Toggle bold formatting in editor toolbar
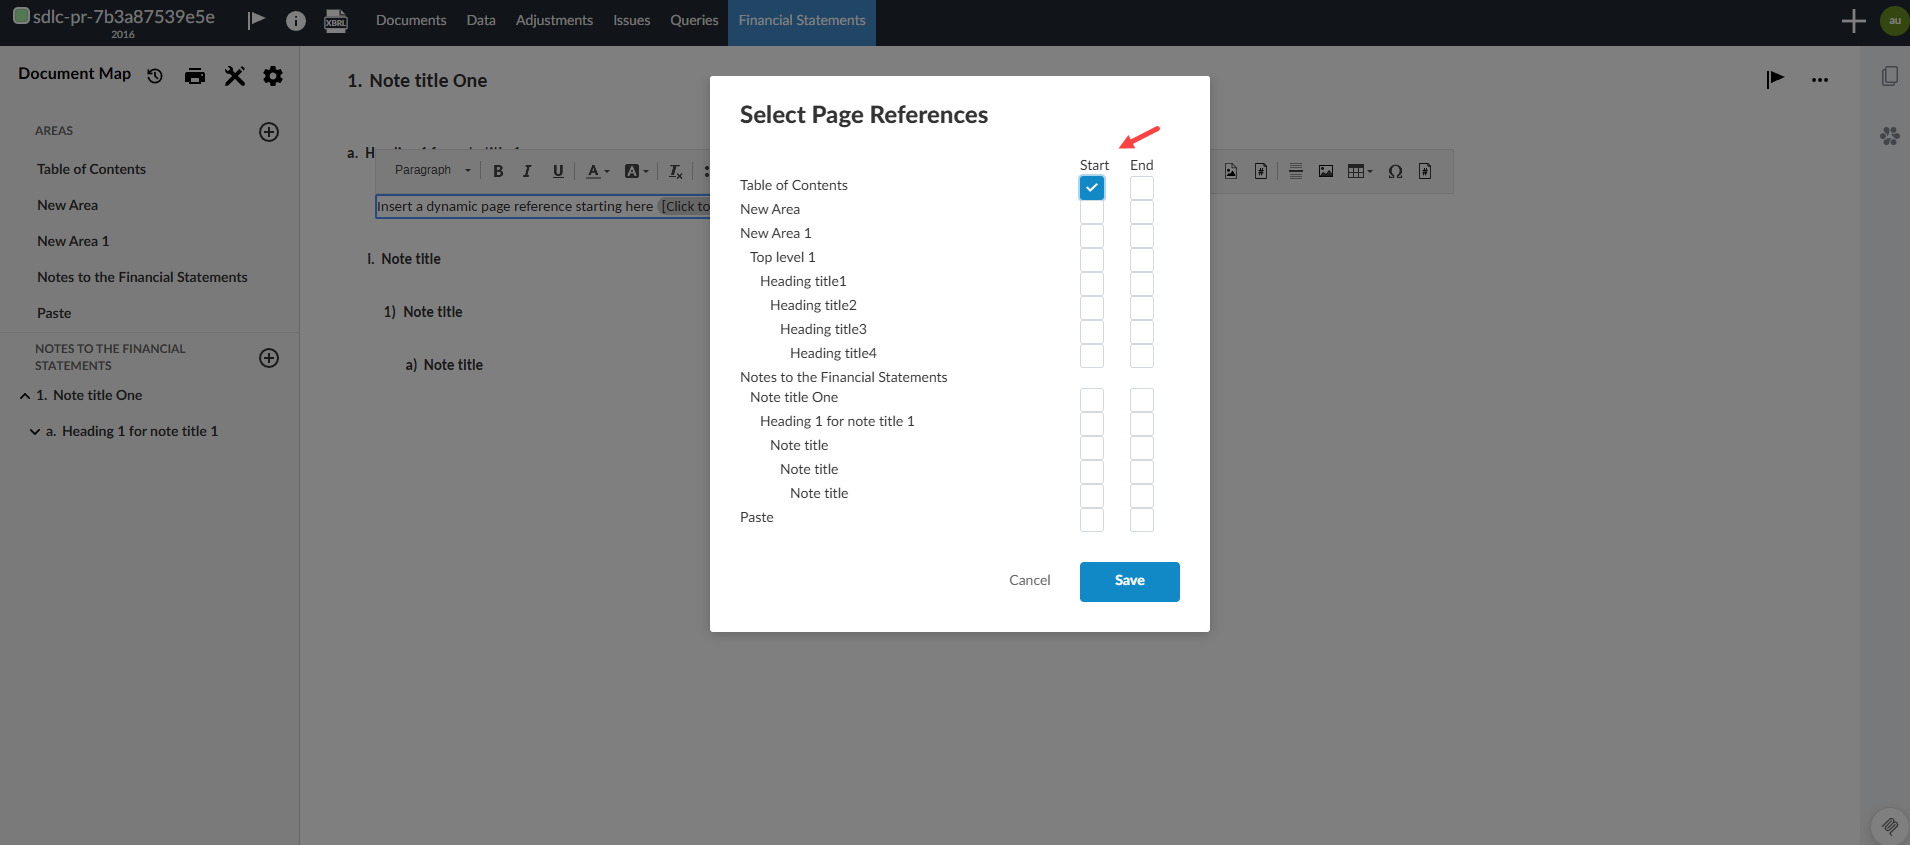The width and height of the screenshot is (1910, 845). [498, 171]
